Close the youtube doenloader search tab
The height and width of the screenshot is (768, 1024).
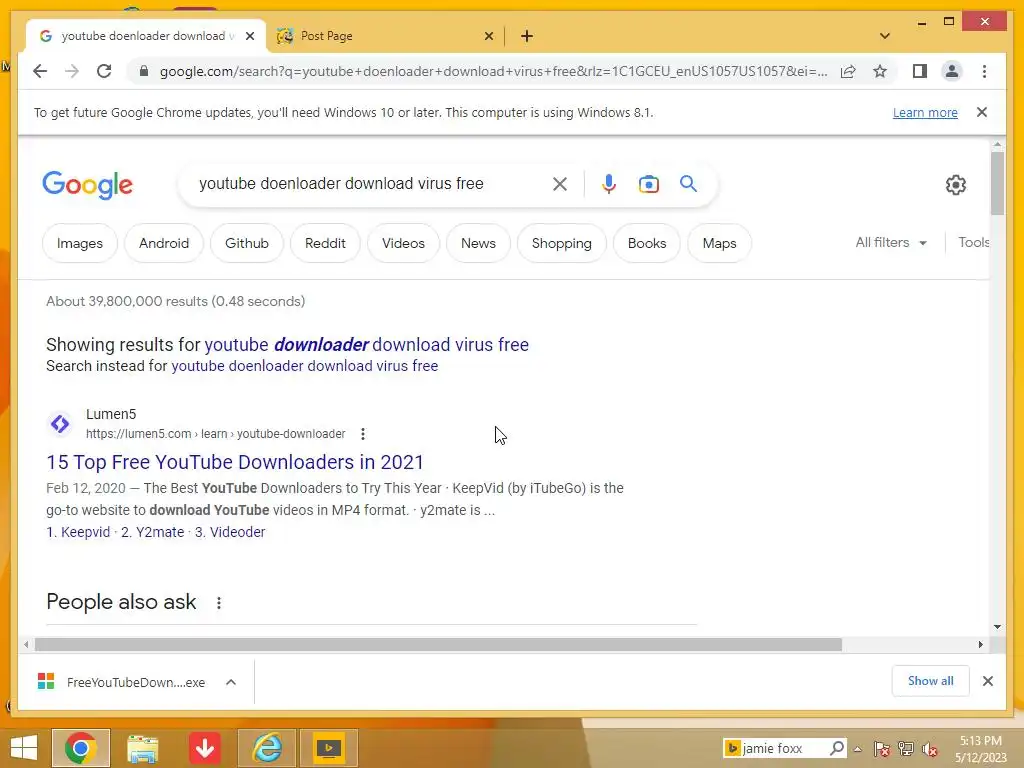249,36
